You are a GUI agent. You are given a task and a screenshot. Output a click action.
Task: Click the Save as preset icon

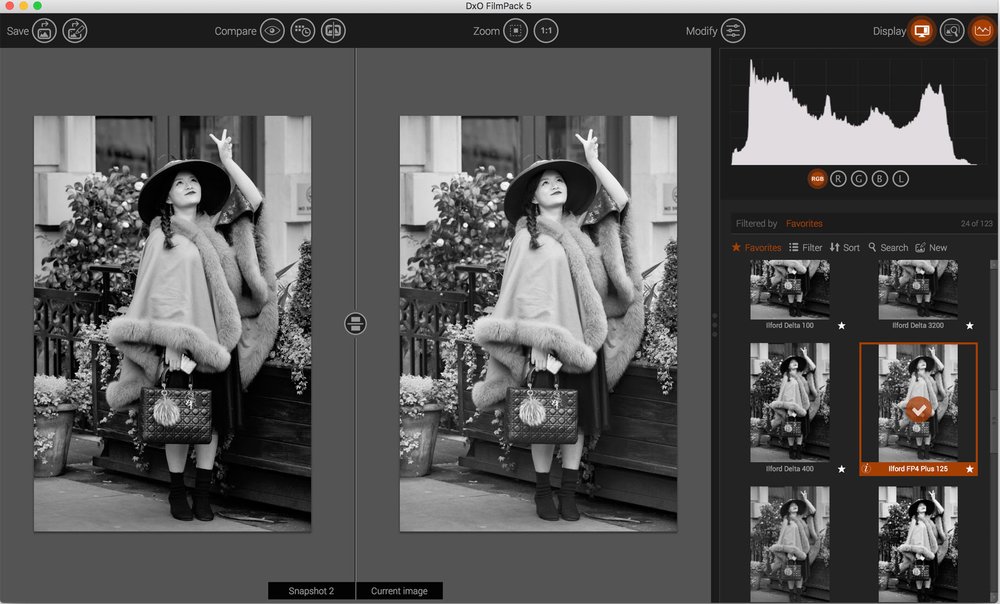tap(75, 31)
